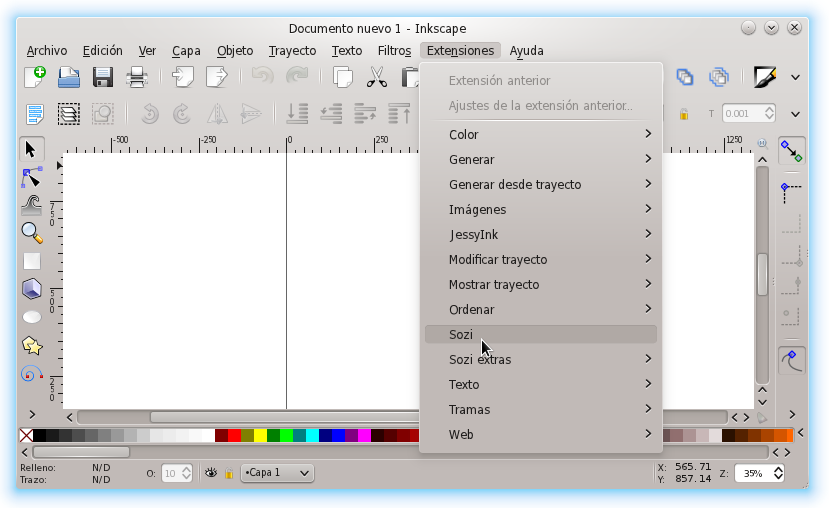Expand the Color submenu

[541, 134]
